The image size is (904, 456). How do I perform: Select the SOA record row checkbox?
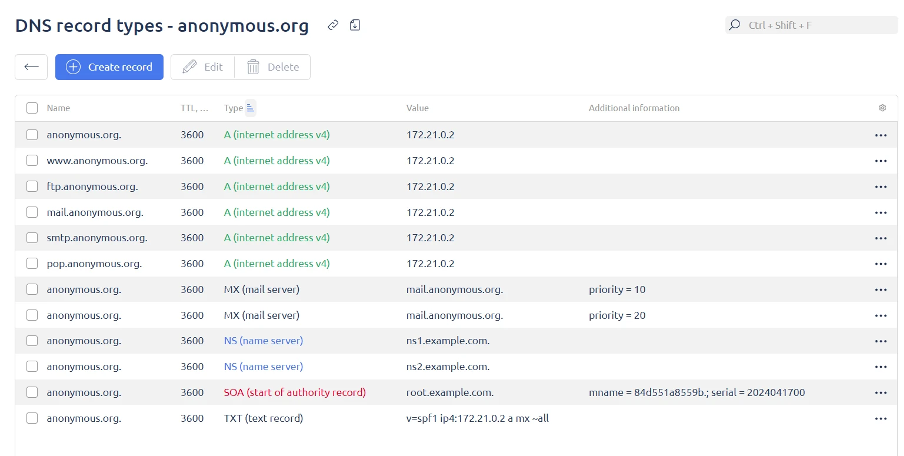click(32, 393)
